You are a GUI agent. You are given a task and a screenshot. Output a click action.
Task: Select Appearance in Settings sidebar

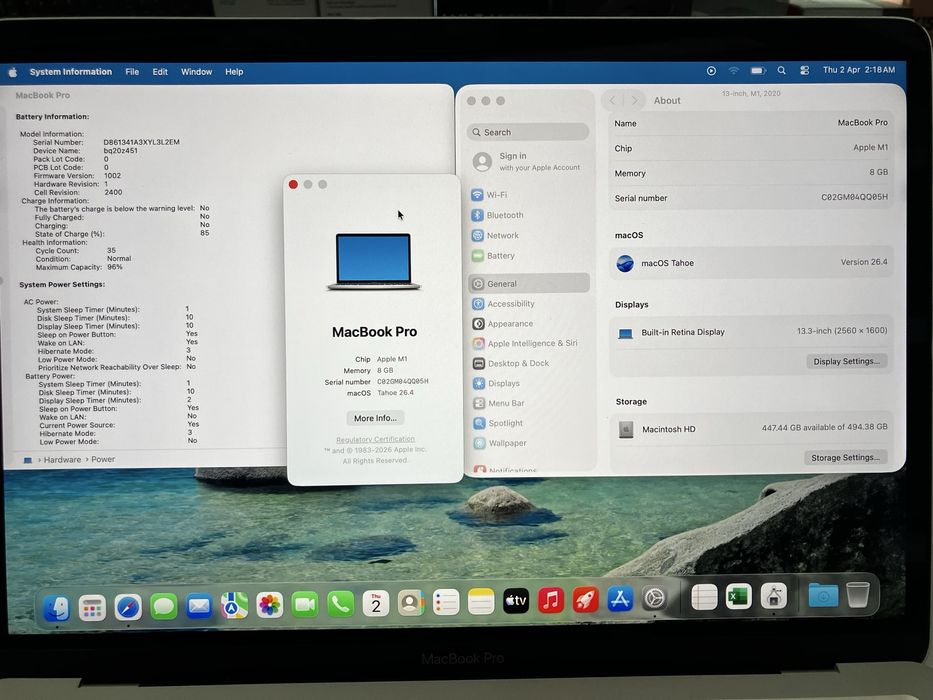point(529,323)
